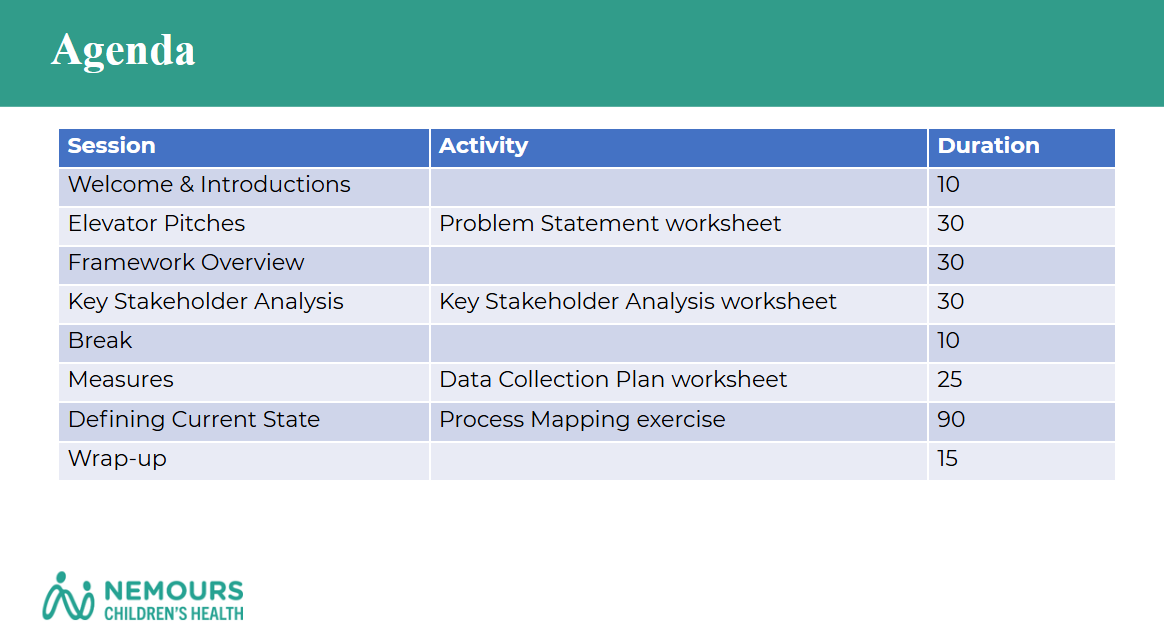This screenshot has width=1164, height=640.
Task: Click the 15 duration cell for Wrap-up
Action: (x=948, y=459)
